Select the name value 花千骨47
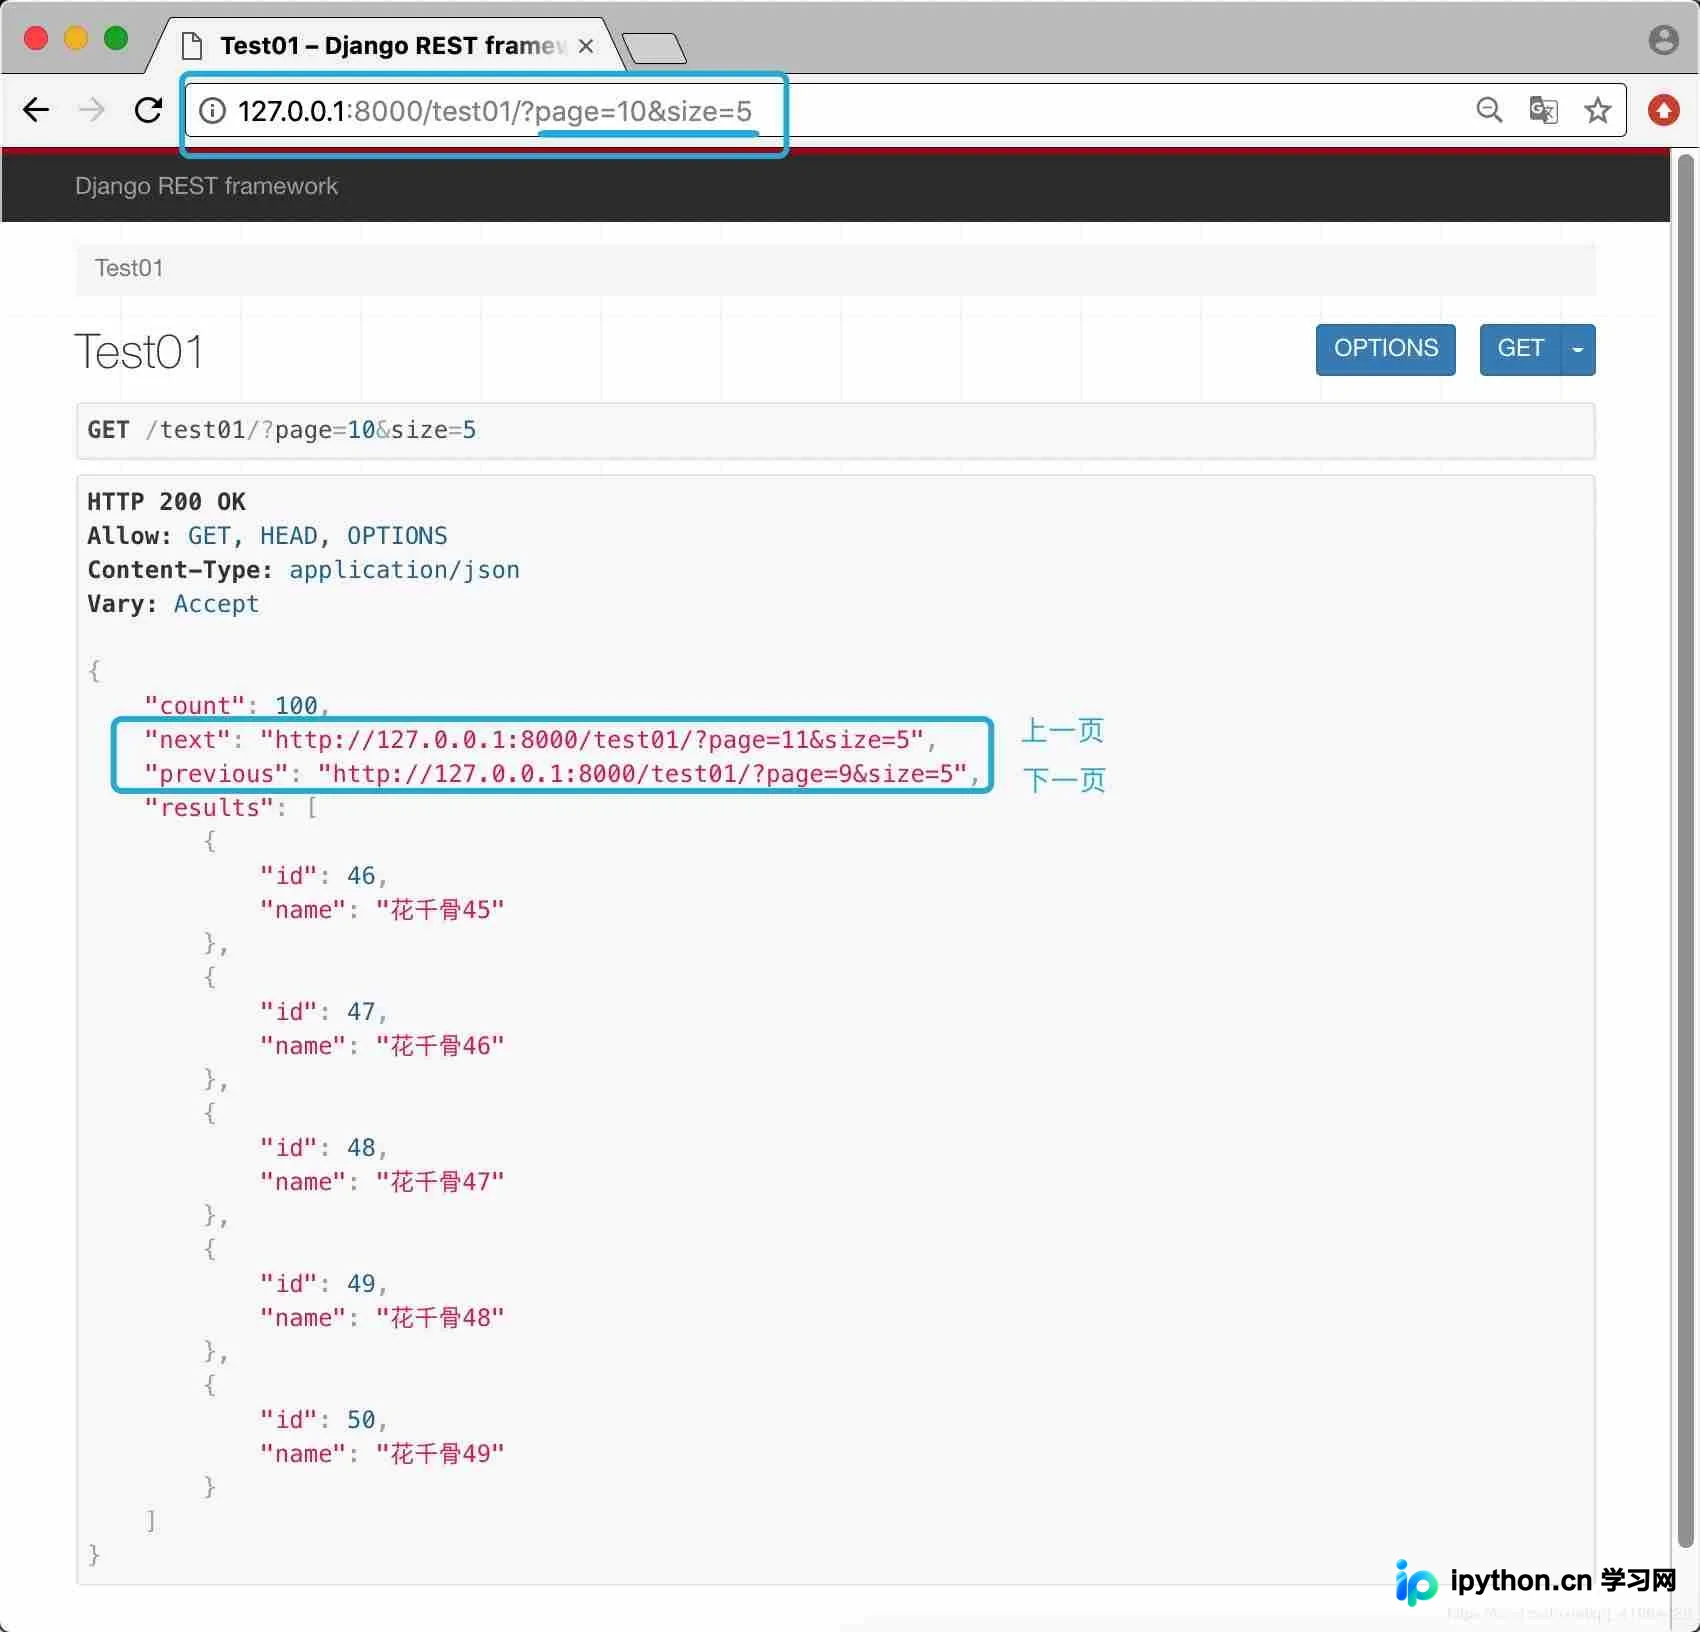Screen dimensions: 1700x1632 pos(440,1182)
